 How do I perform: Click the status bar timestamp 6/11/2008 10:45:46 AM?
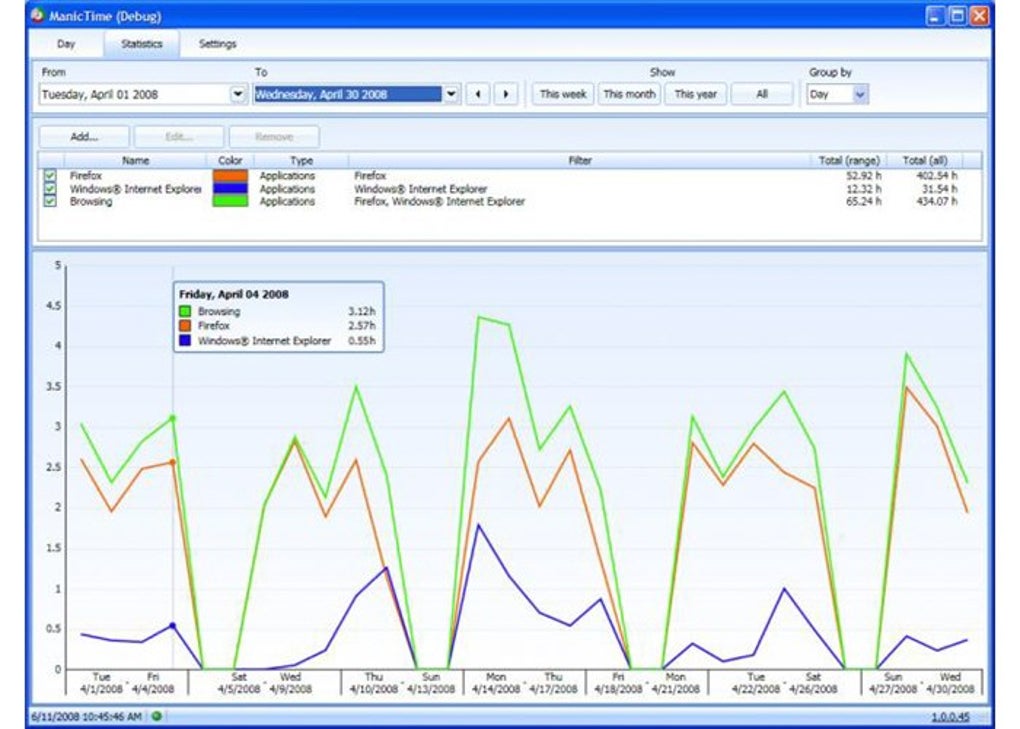87,717
